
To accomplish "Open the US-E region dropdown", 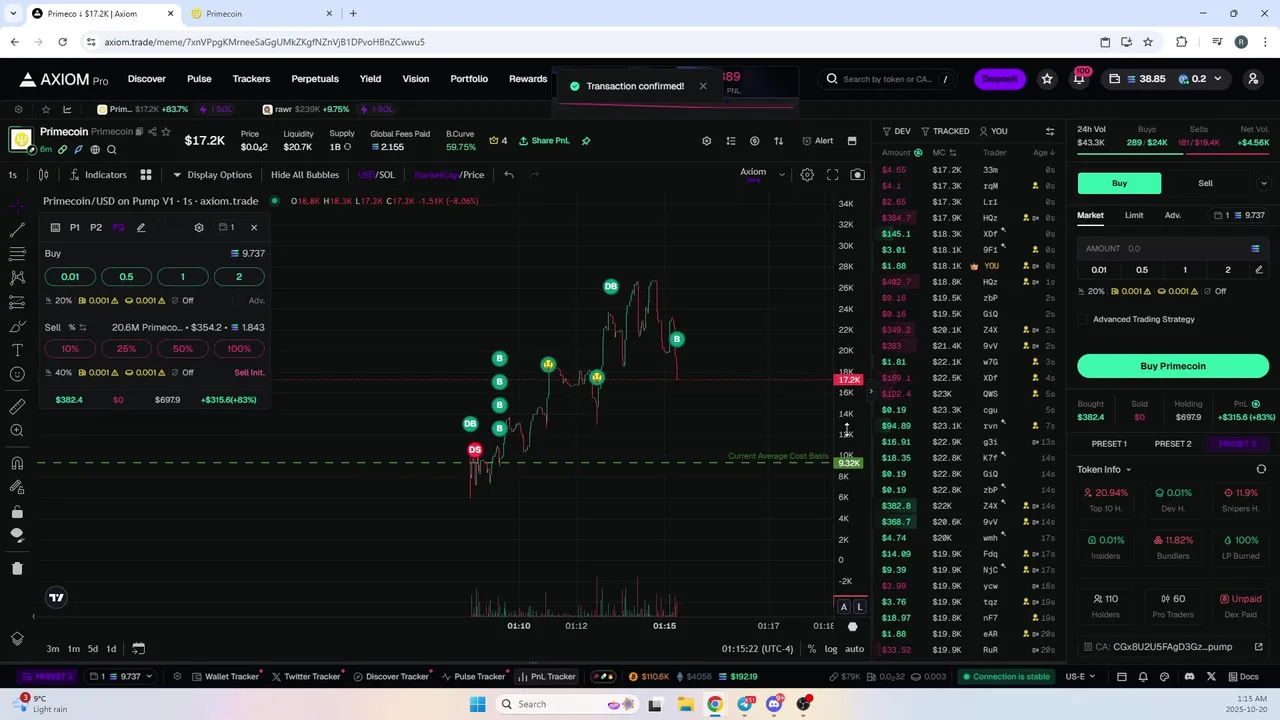I will (1079, 677).
